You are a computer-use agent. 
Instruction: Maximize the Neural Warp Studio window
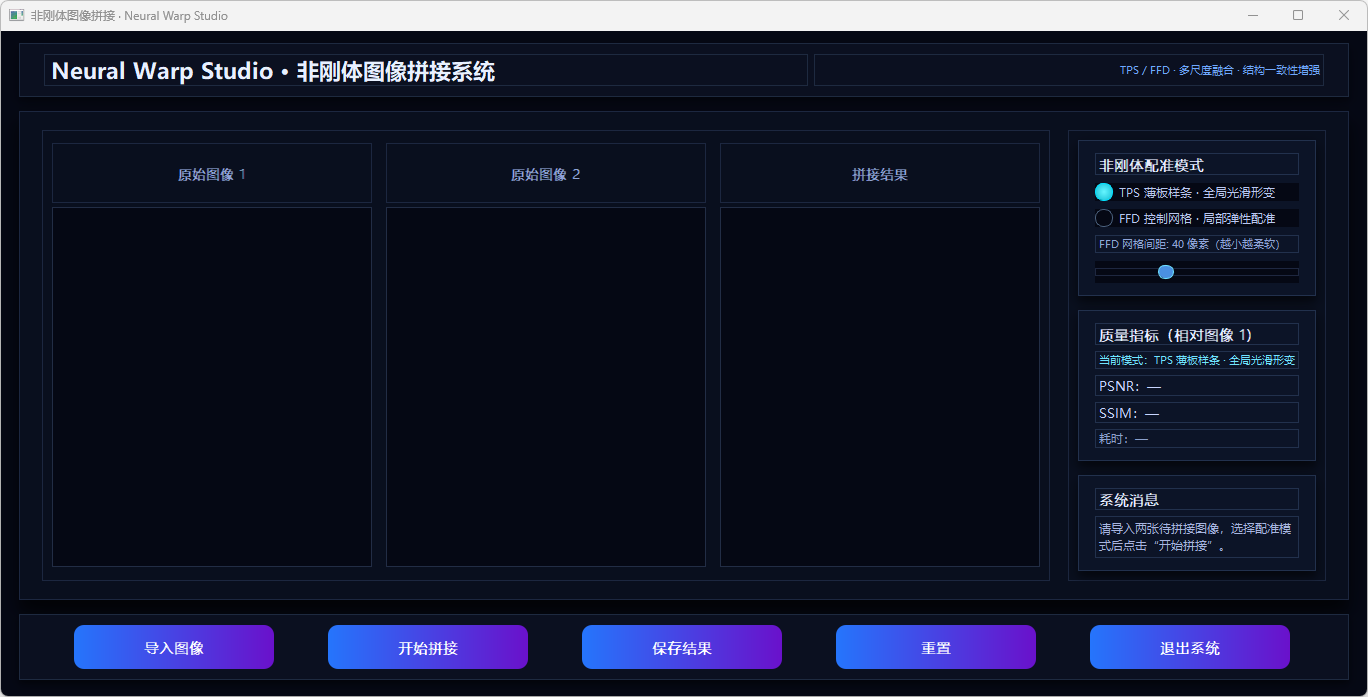click(x=1298, y=16)
